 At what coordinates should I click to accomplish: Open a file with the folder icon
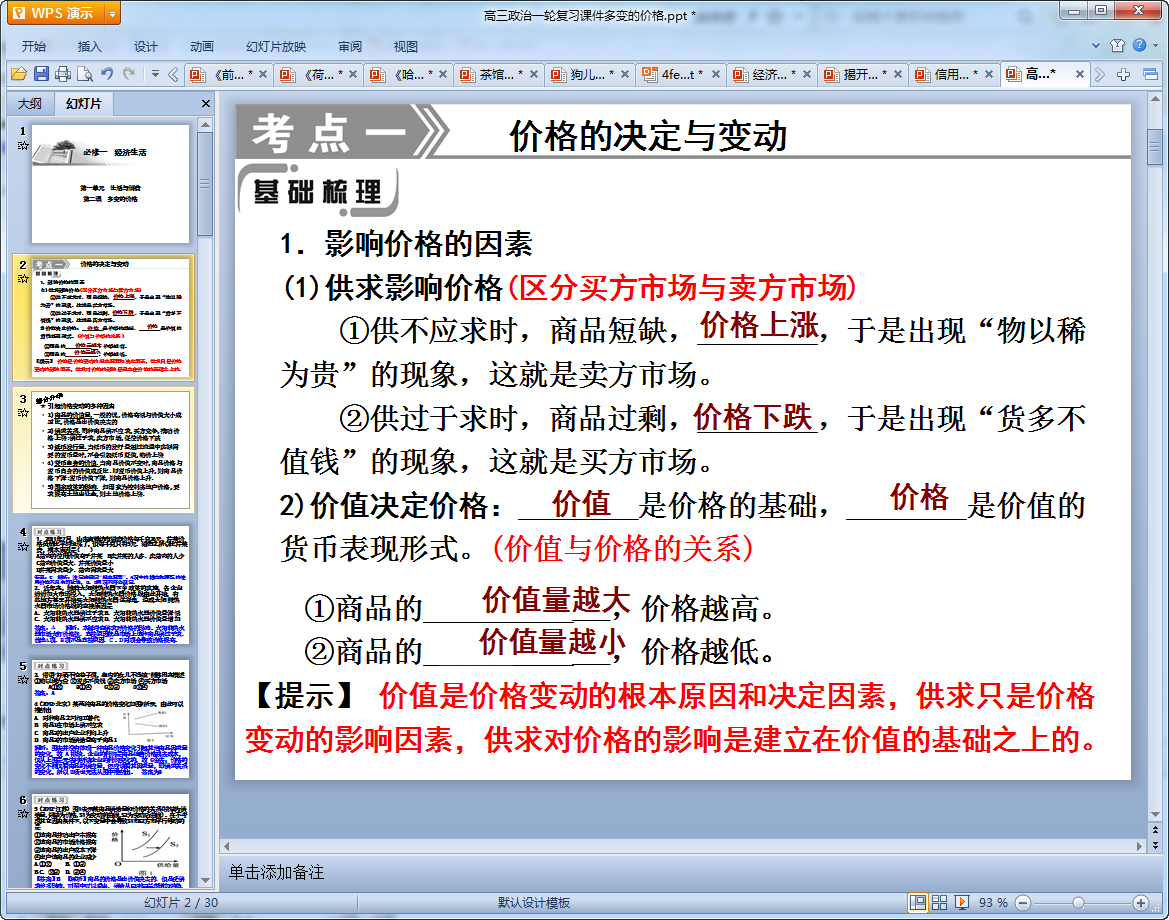[x=19, y=74]
